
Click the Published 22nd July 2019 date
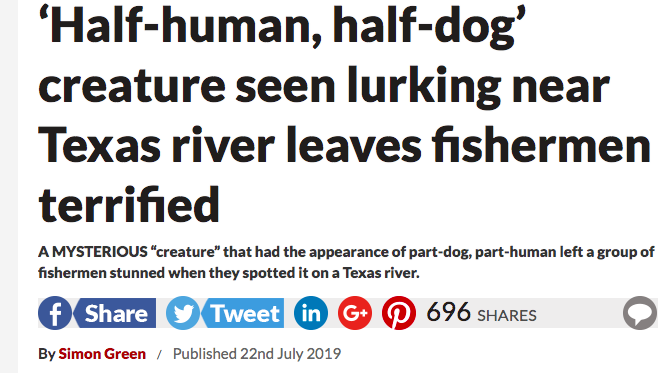[x=257, y=354]
